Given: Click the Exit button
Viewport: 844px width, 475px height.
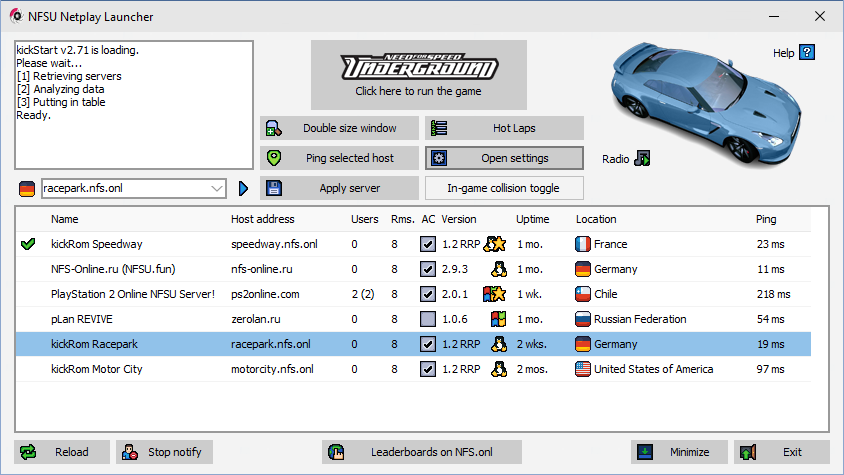Looking at the screenshot, I should [x=782, y=452].
